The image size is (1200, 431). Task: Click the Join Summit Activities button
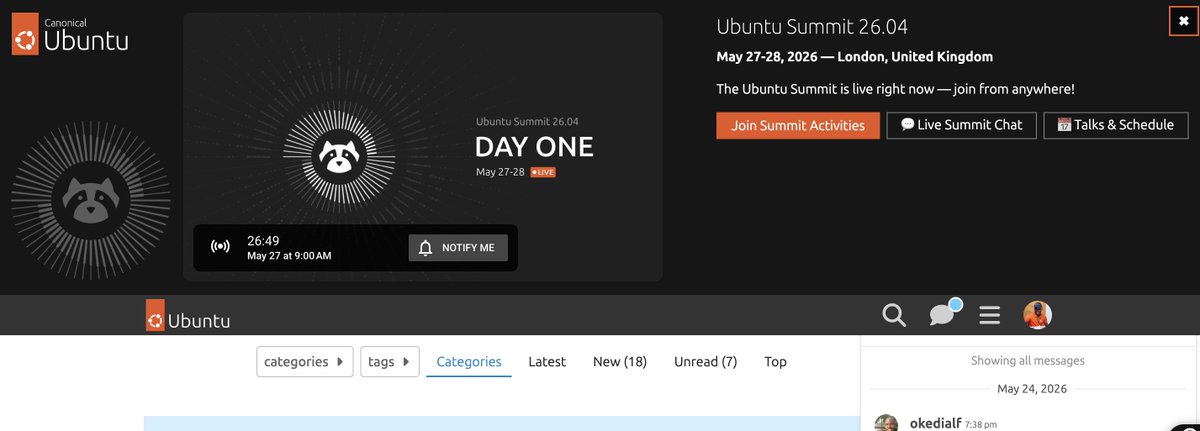click(798, 125)
